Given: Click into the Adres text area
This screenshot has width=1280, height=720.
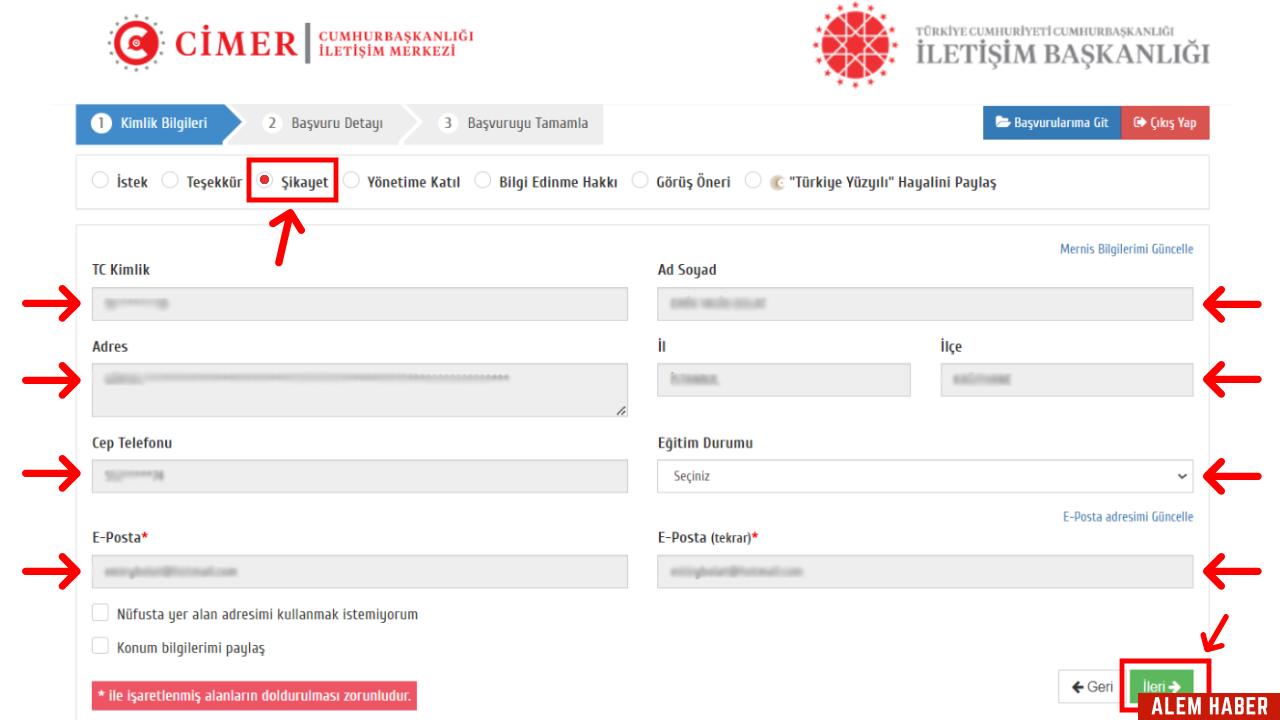Looking at the screenshot, I should tap(360, 389).
